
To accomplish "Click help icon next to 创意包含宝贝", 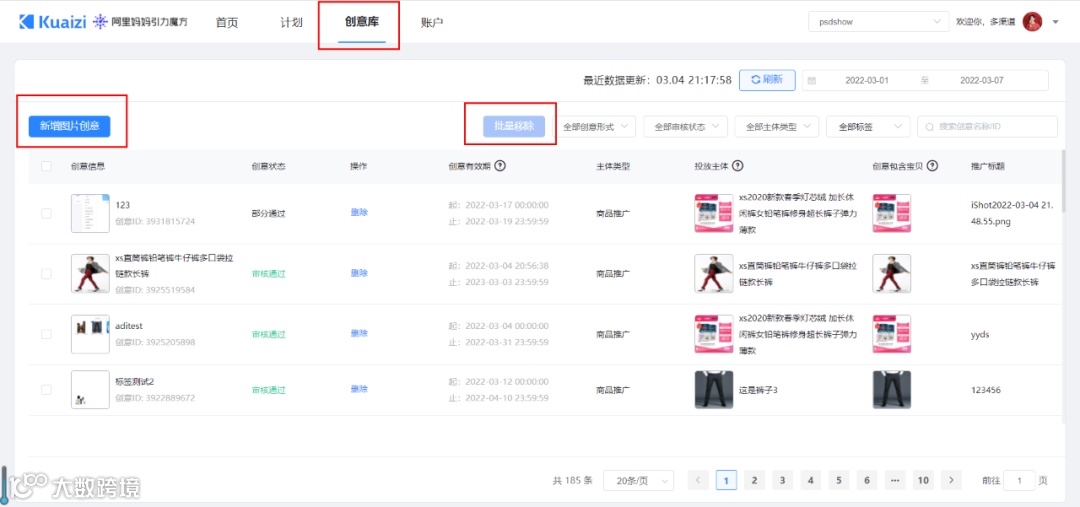I will (933, 166).
